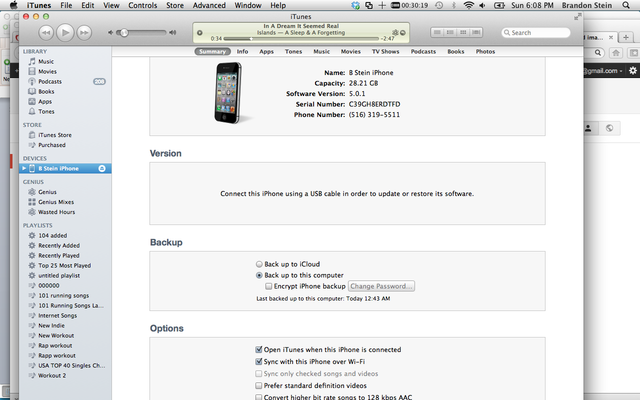Switch to list view
640x400 pixels.
[x=437, y=32]
